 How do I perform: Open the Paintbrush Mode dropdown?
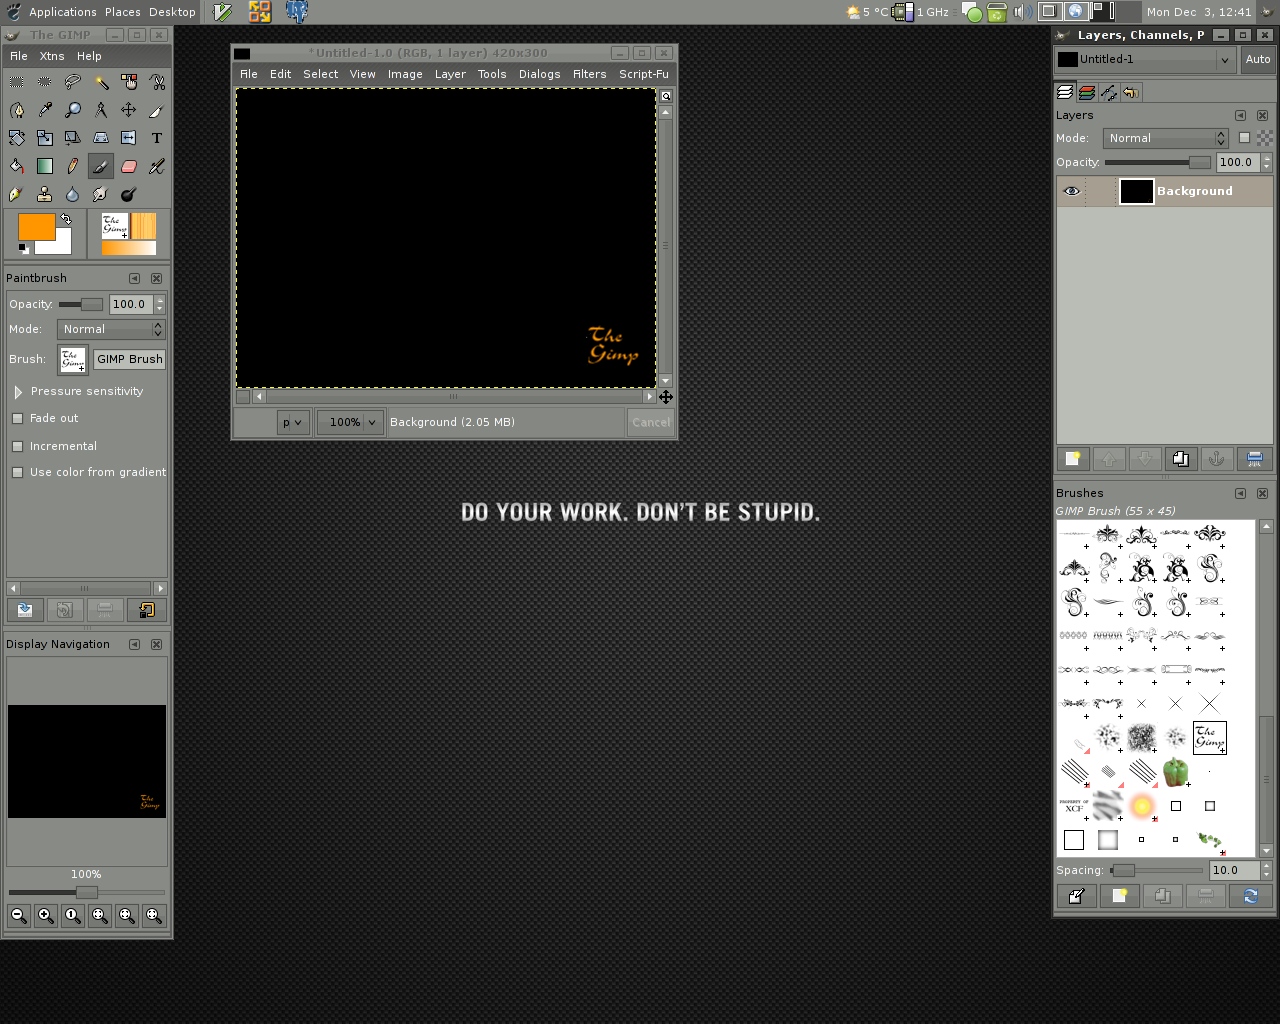[x=111, y=329]
